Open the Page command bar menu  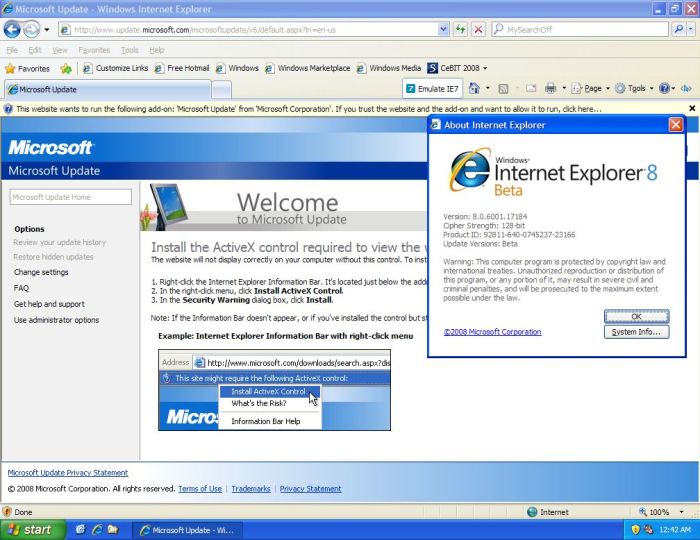click(x=591, y=88)
